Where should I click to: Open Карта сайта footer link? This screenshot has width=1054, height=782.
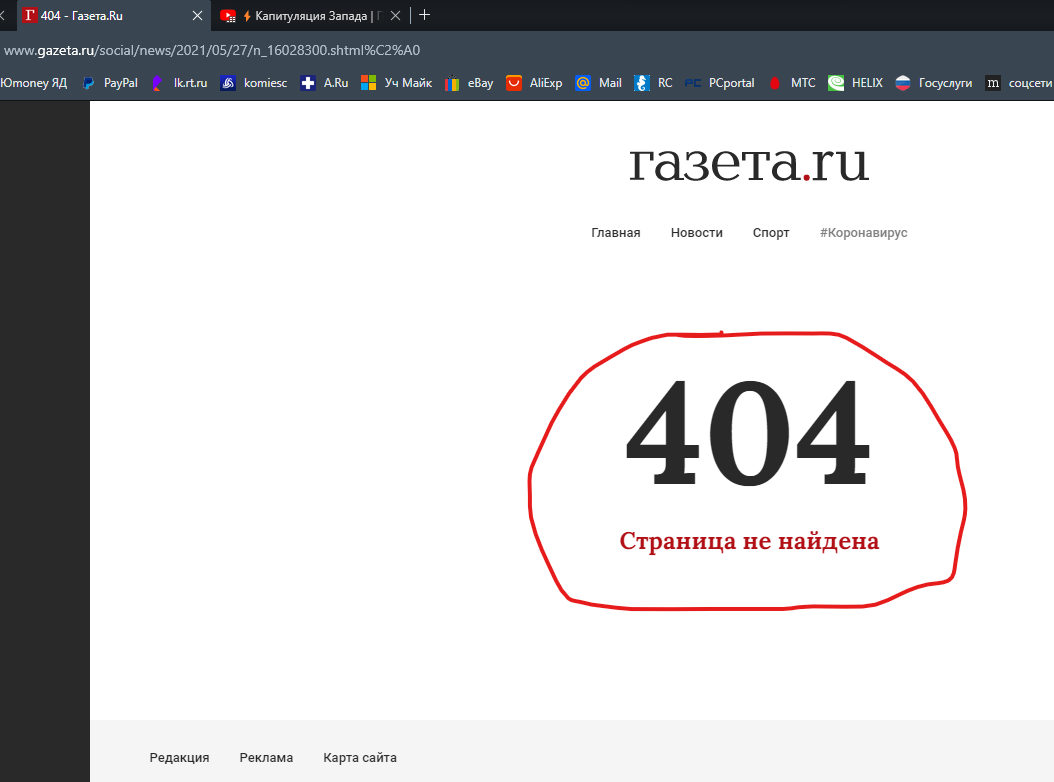click(x=359, y=757)
